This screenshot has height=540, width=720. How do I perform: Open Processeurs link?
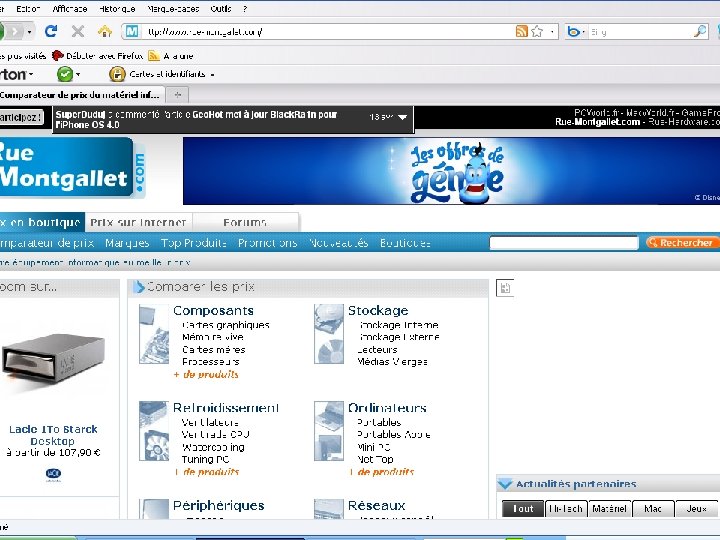coord(210,362)
